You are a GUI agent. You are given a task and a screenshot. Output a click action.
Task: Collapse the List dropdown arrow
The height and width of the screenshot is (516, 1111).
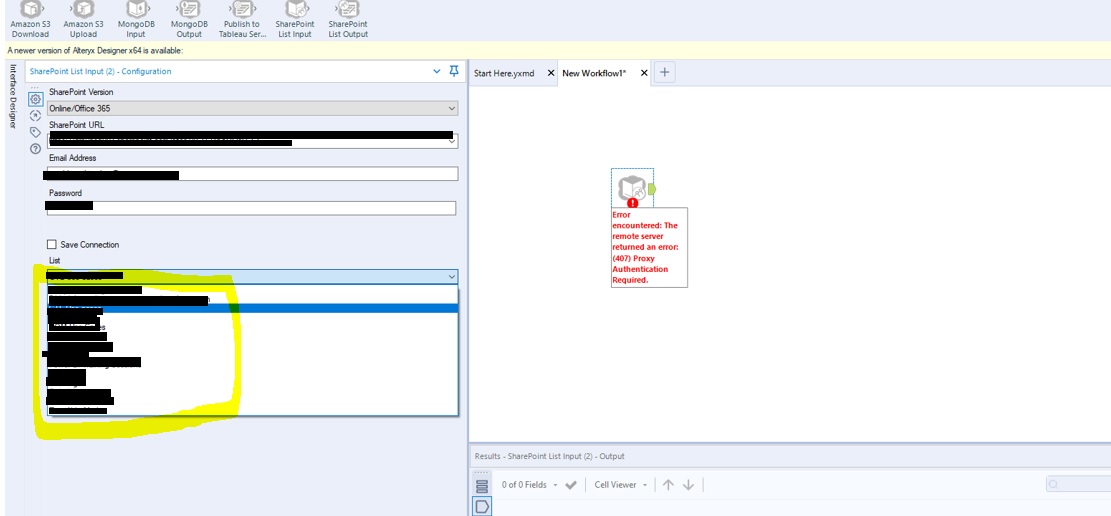tap(451, 276)
